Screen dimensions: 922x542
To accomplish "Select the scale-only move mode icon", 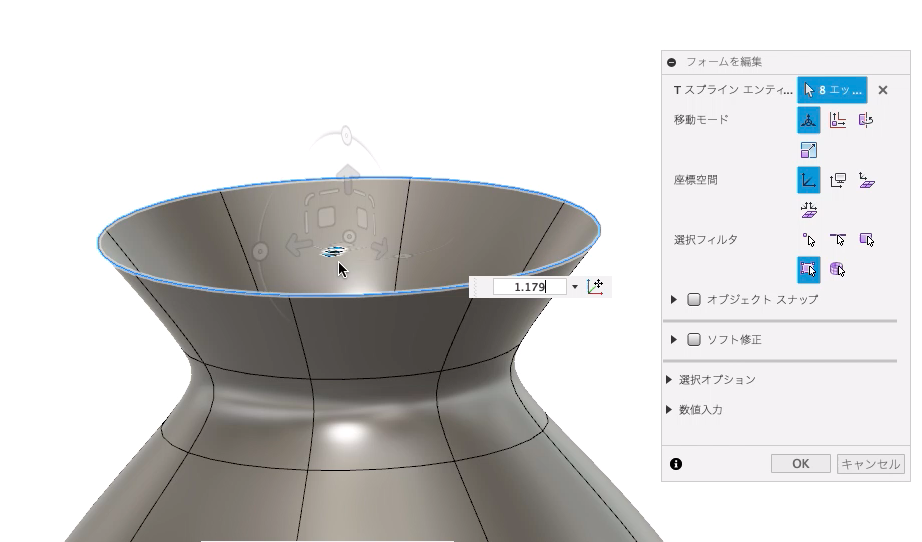I will click(x=809, y=150).
